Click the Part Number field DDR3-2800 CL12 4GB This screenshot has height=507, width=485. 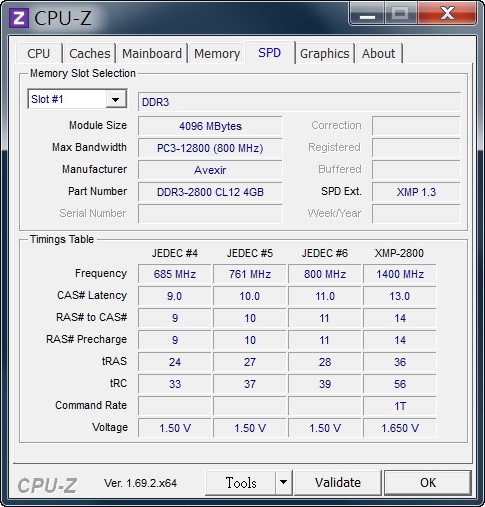(x=210, y=192)
